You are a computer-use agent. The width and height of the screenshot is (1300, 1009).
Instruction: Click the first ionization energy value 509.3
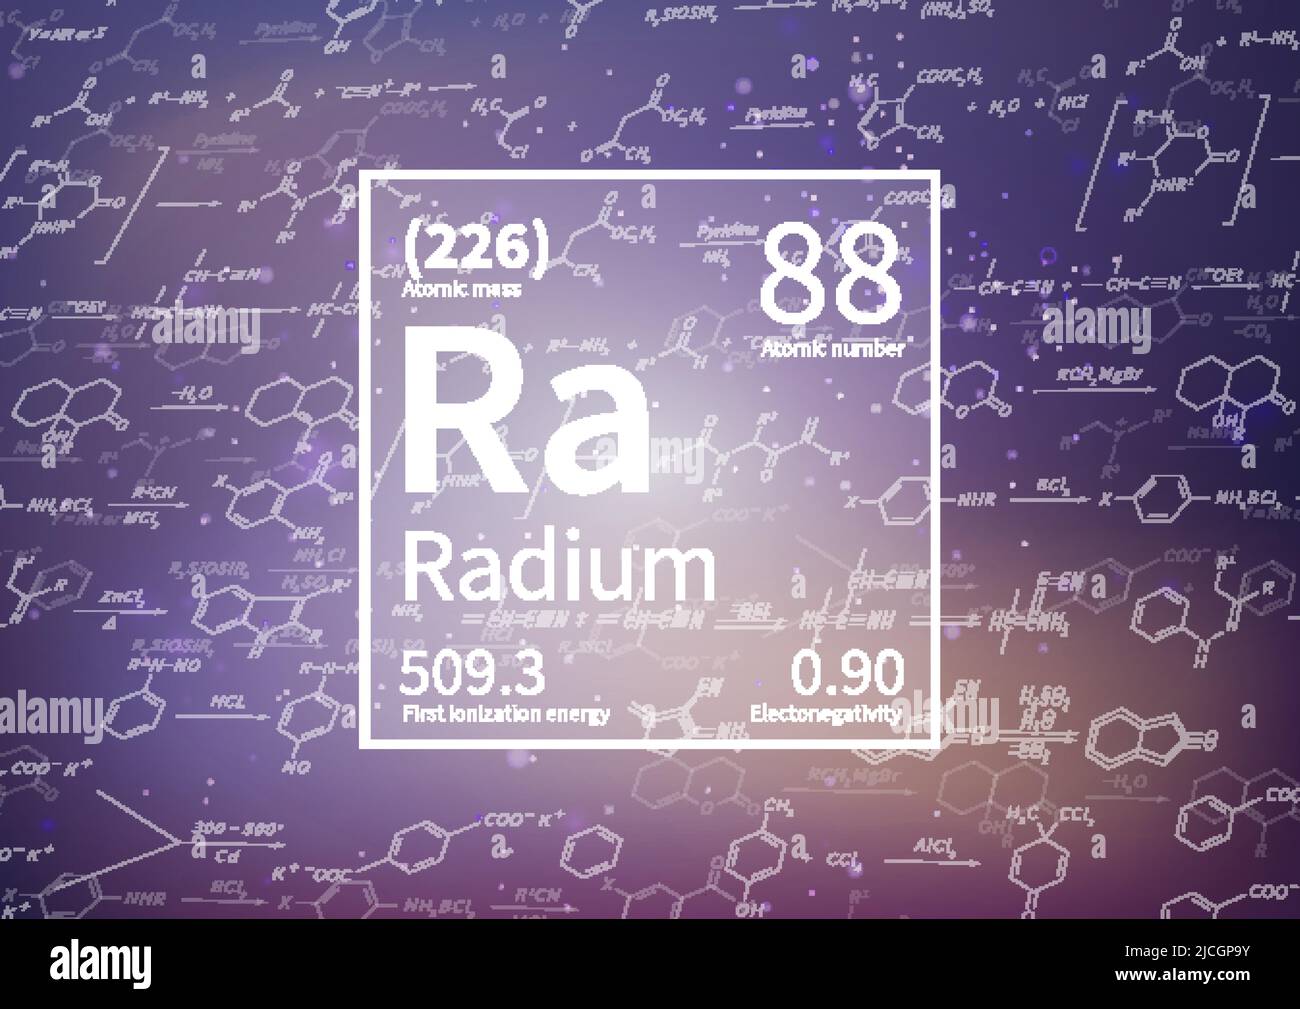(472, 674)
